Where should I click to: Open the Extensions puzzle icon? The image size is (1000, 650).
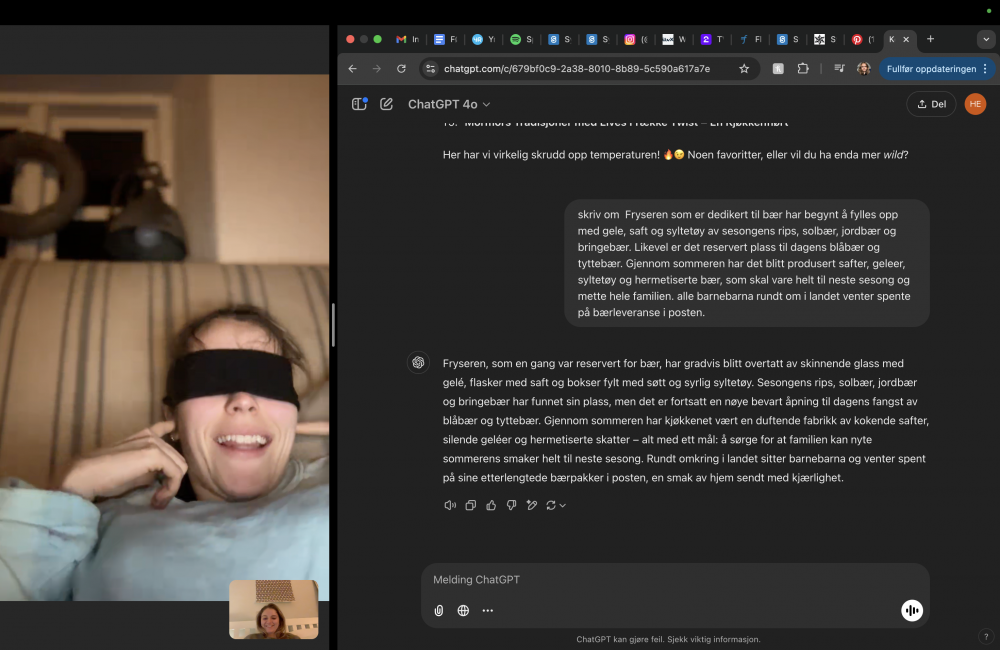[803, 68]
